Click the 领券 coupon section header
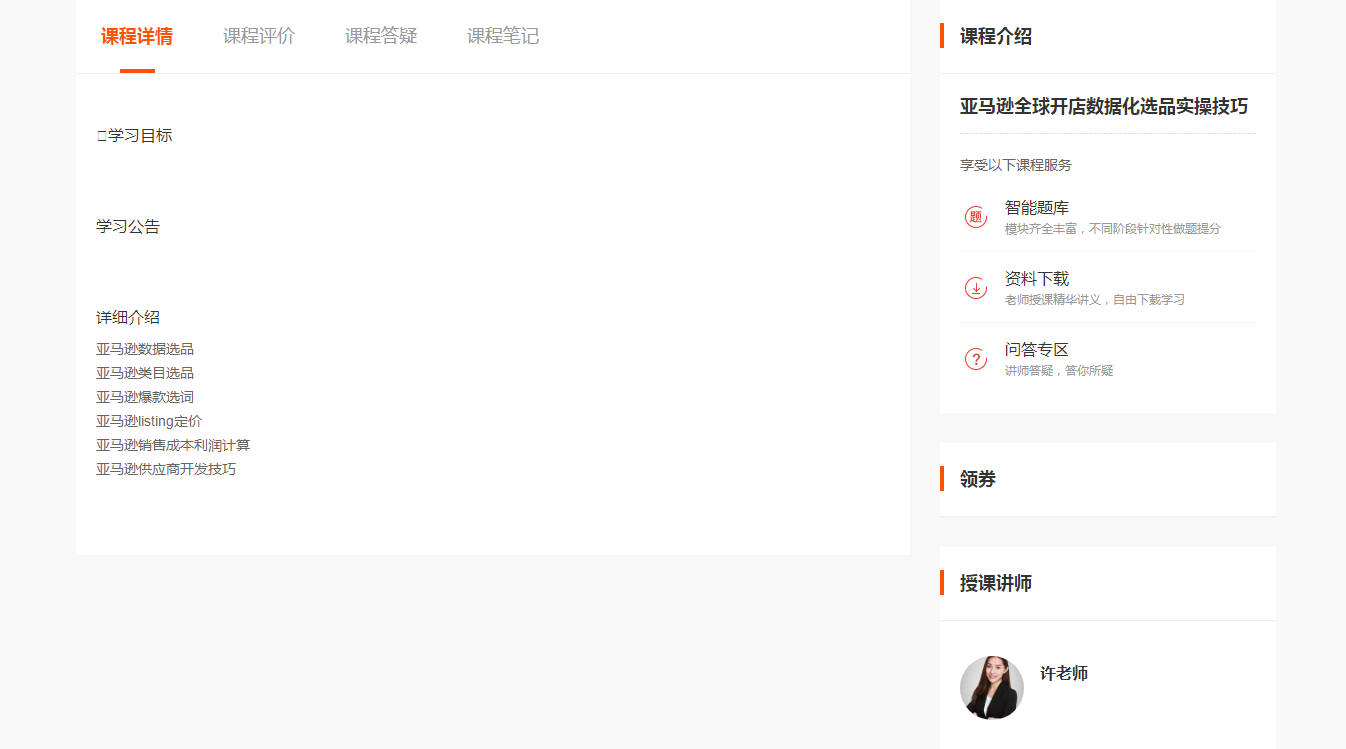The height and width of the screenshot is (749, 1346). pos(978,479)
